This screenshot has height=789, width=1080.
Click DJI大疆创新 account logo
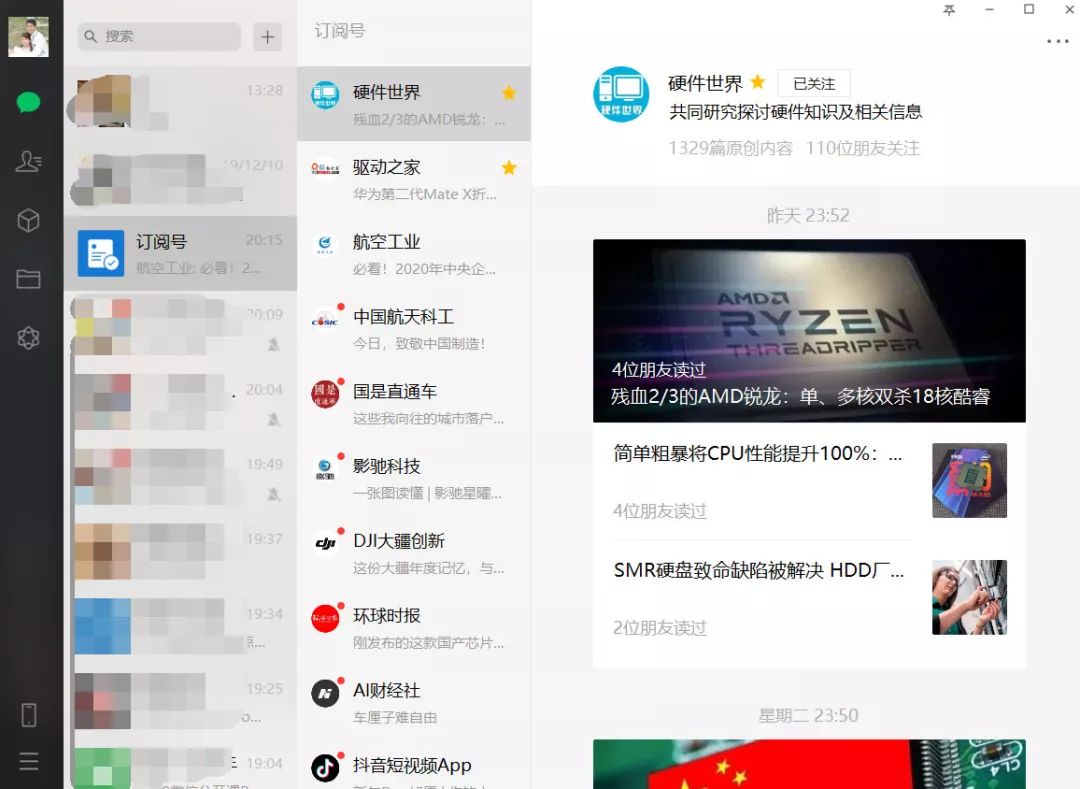point(325,542)
